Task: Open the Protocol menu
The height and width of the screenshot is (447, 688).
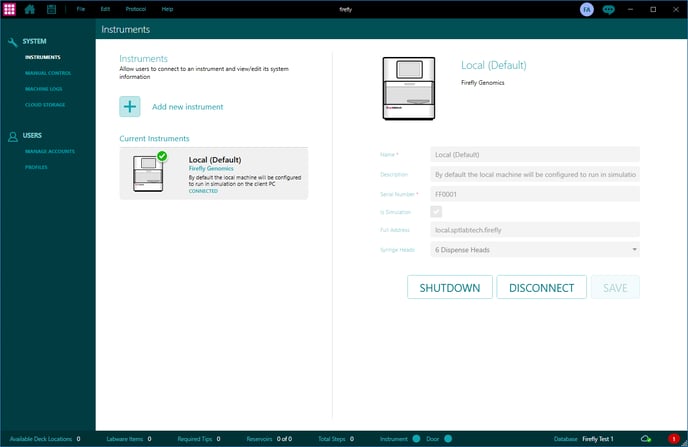Action: point(135,9)
